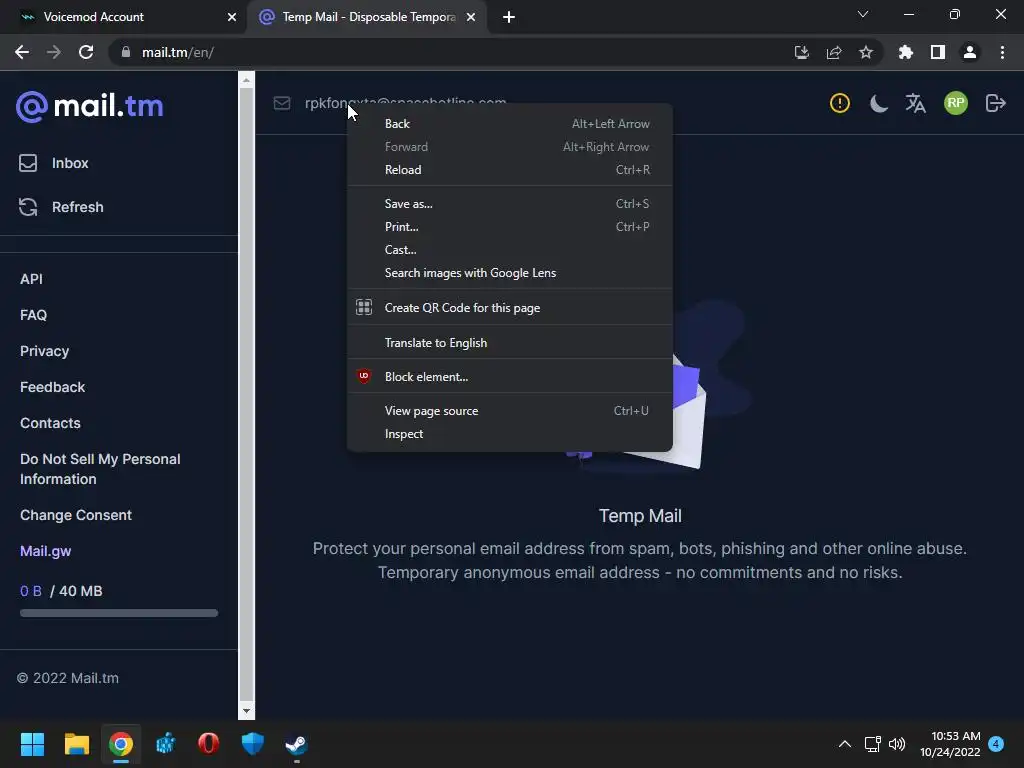Open a new tab with plus button
This screenshot has height=768, width=1024.
tap(509, 17)
